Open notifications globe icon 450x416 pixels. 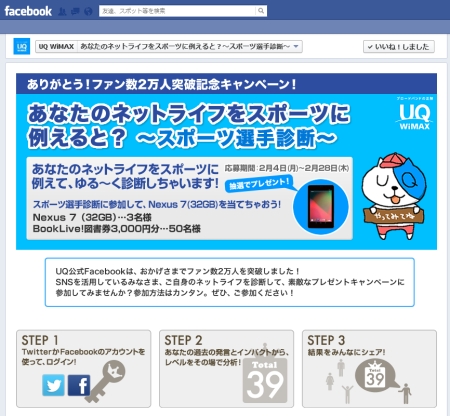(x=88, y=12)
